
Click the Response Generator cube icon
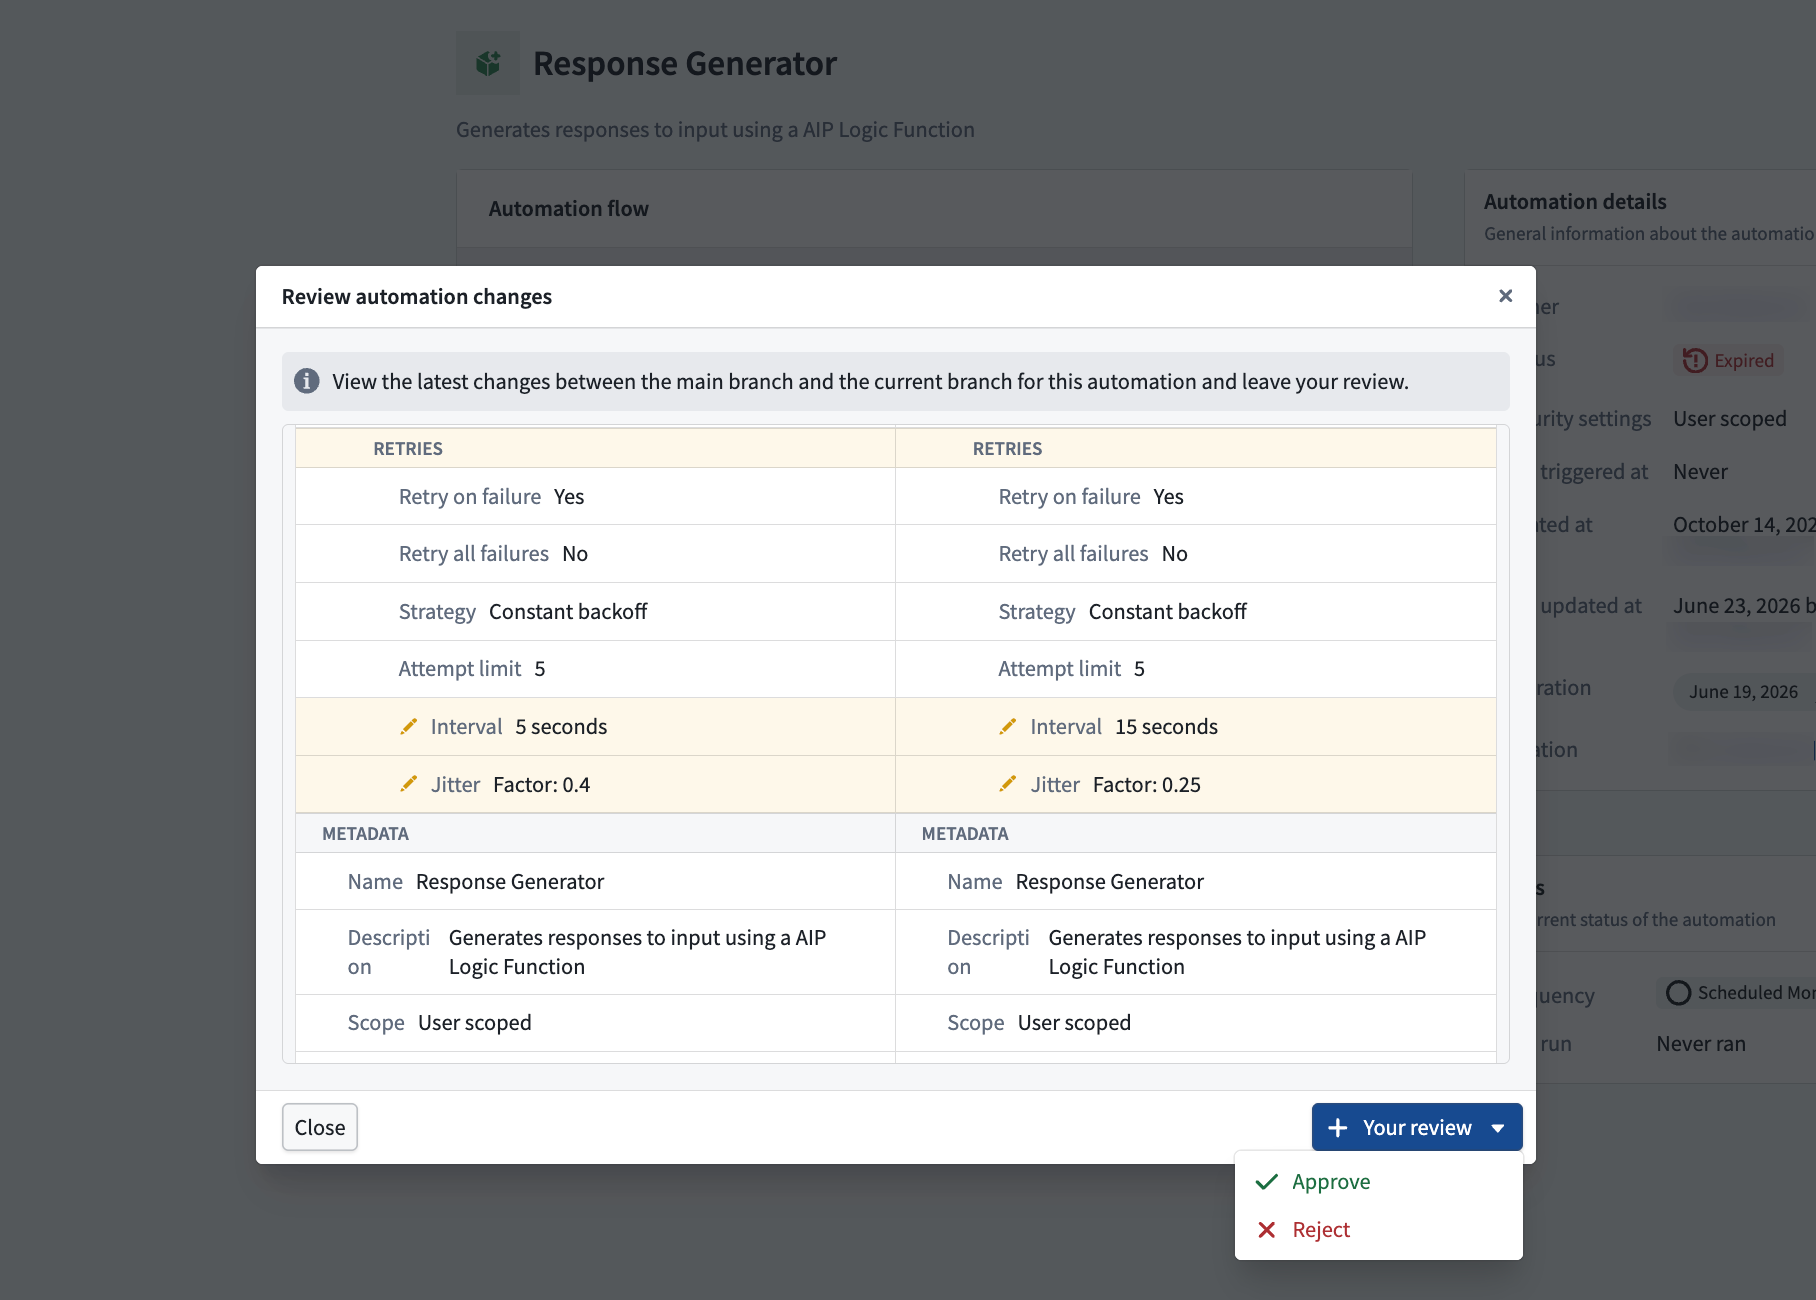[x=488, y=63]
